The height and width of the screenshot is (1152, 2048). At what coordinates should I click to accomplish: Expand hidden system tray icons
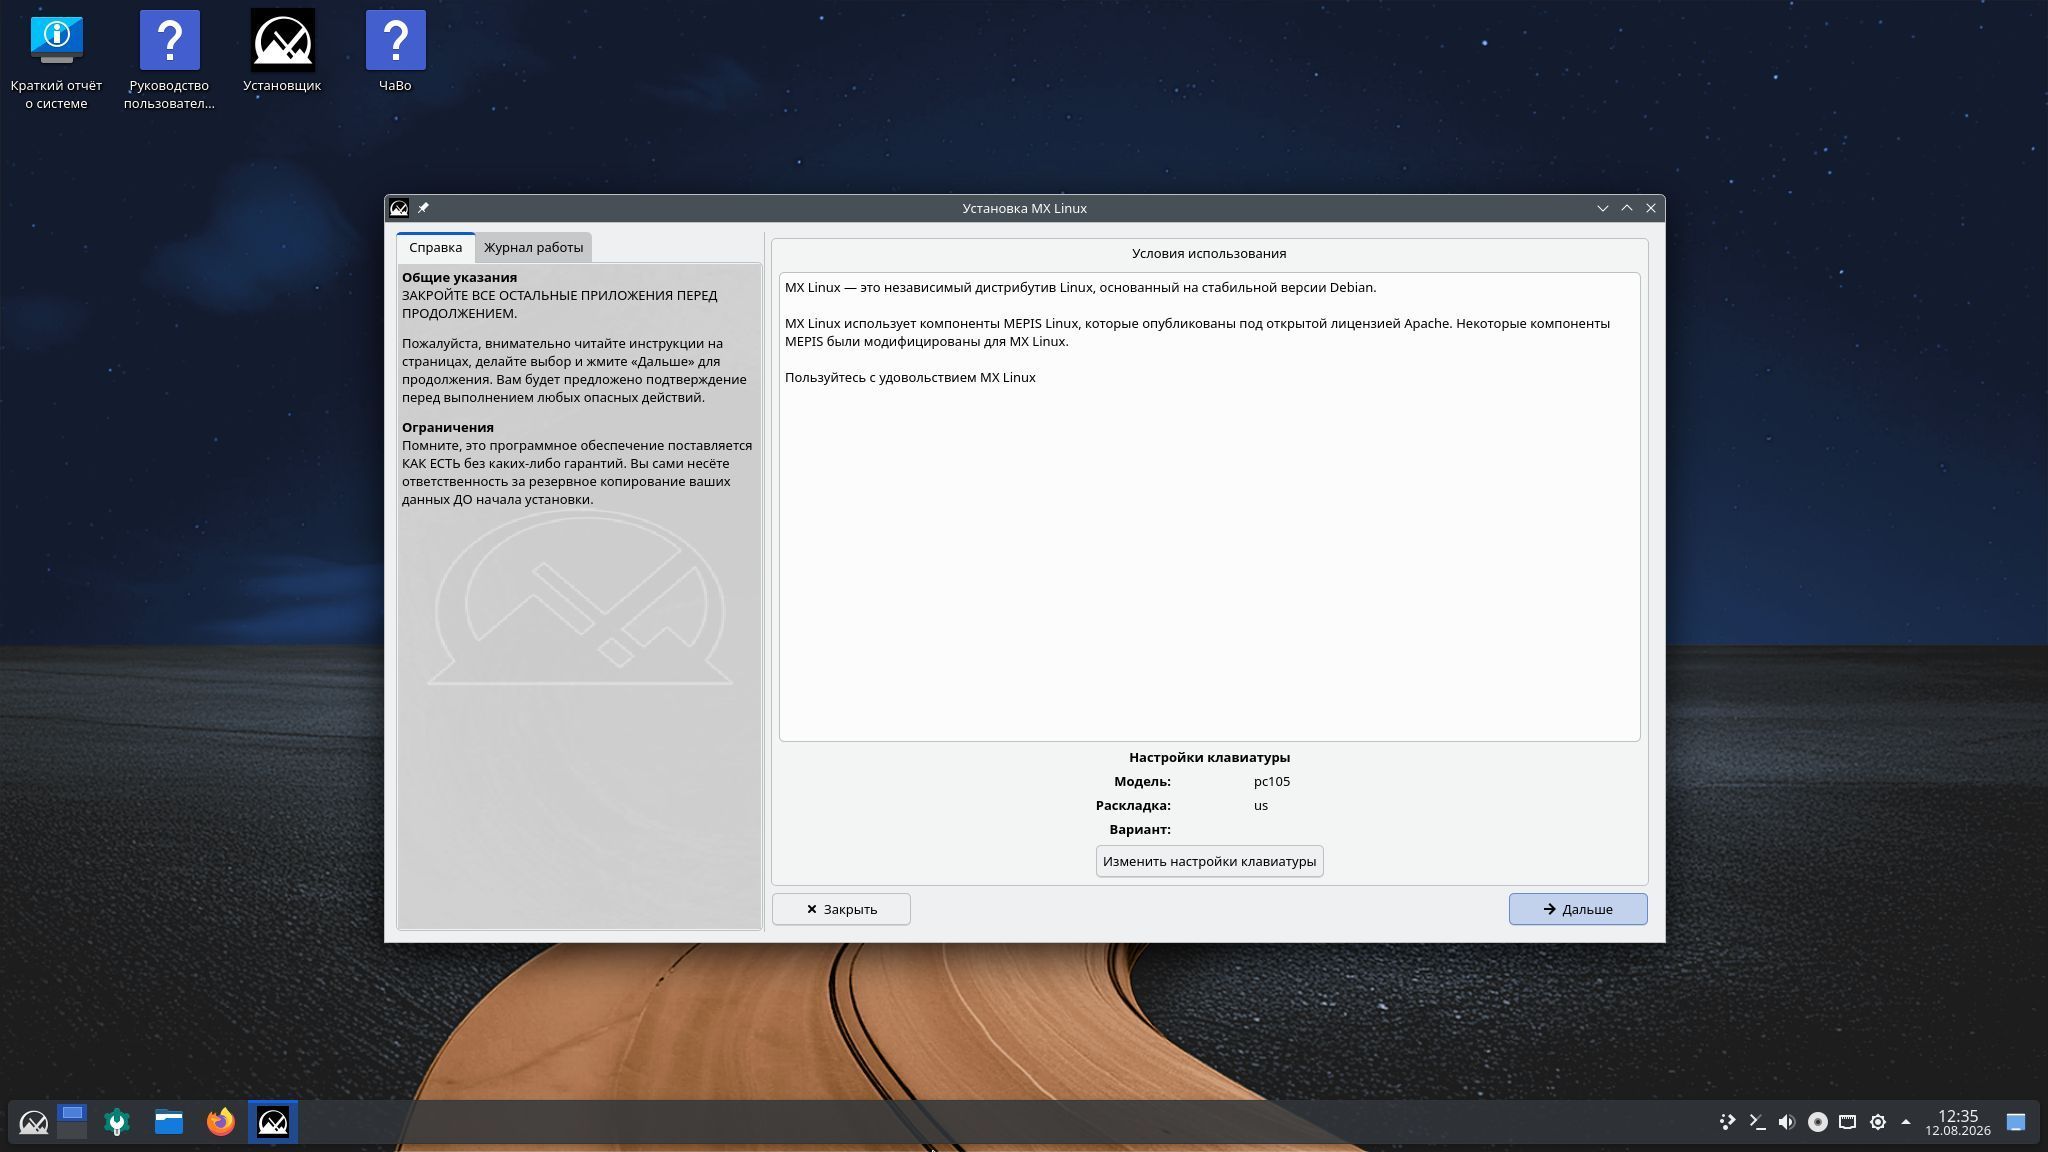(1906, 1122)
